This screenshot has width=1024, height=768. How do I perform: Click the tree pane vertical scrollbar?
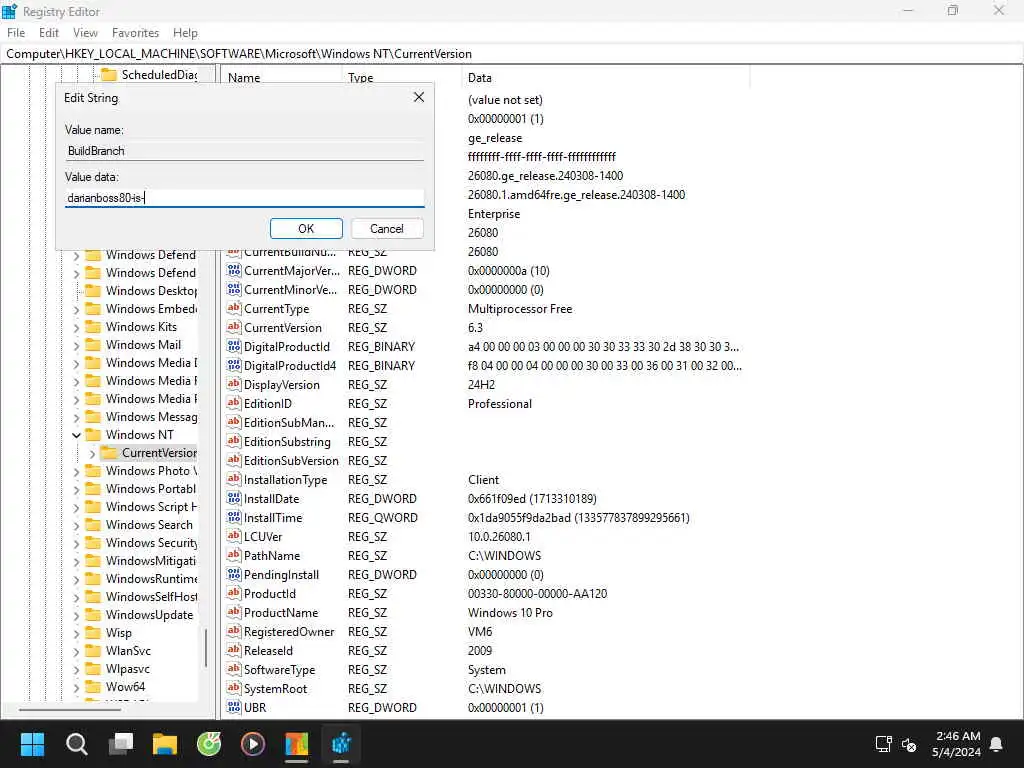point(206,647)
